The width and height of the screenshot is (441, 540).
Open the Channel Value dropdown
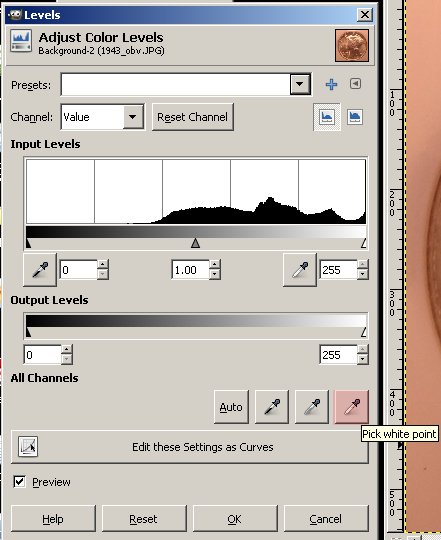(102, 117)
